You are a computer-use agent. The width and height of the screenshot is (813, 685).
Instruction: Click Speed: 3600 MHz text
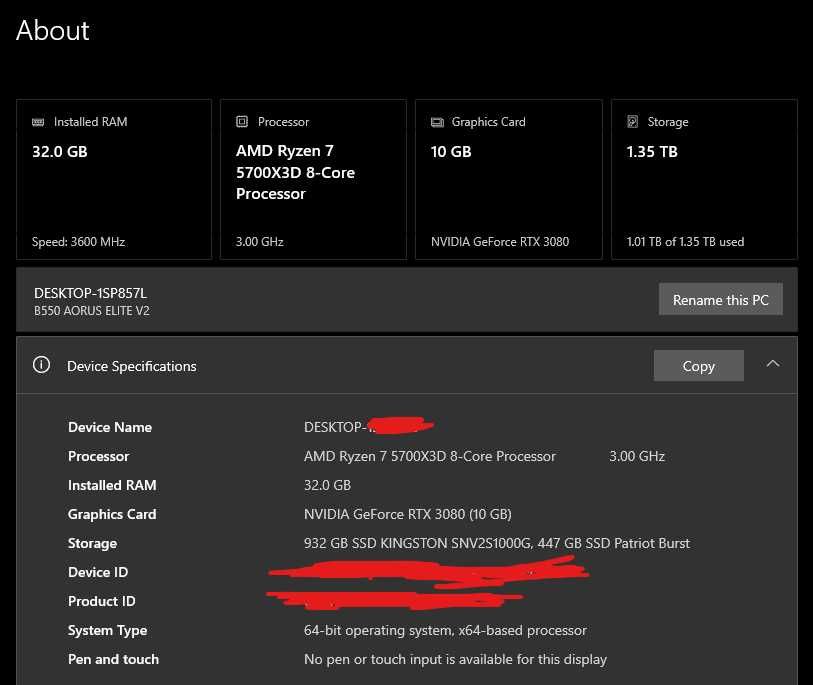click(x=78, y=242)
